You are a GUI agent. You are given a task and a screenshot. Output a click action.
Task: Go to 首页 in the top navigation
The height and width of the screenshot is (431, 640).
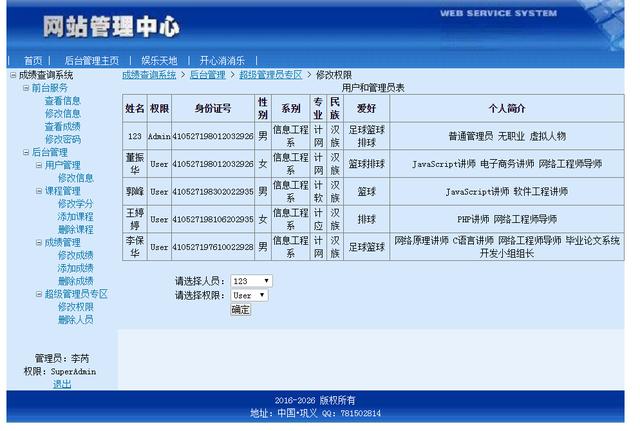click(x=33, y=60)
